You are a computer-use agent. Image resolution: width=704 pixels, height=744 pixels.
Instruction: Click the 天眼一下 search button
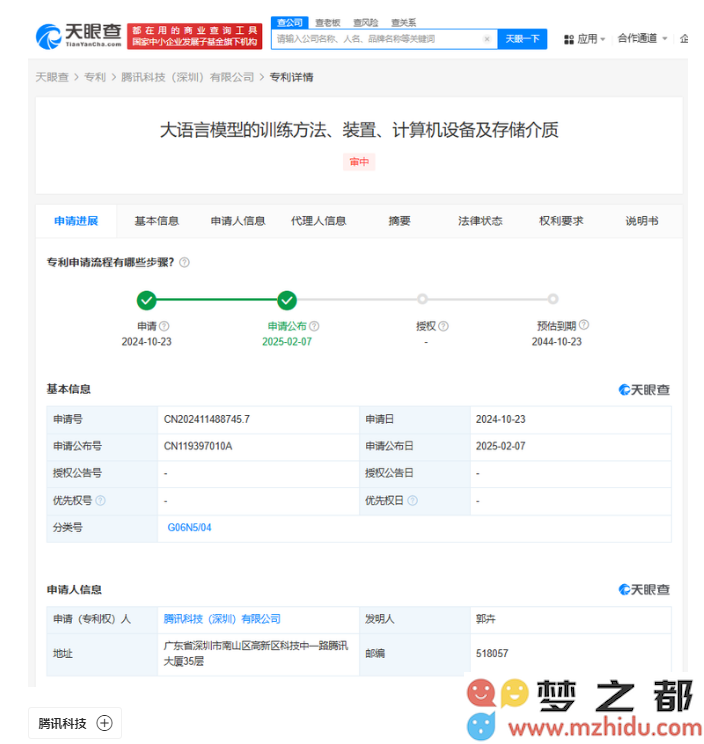(x=522, y=39)
